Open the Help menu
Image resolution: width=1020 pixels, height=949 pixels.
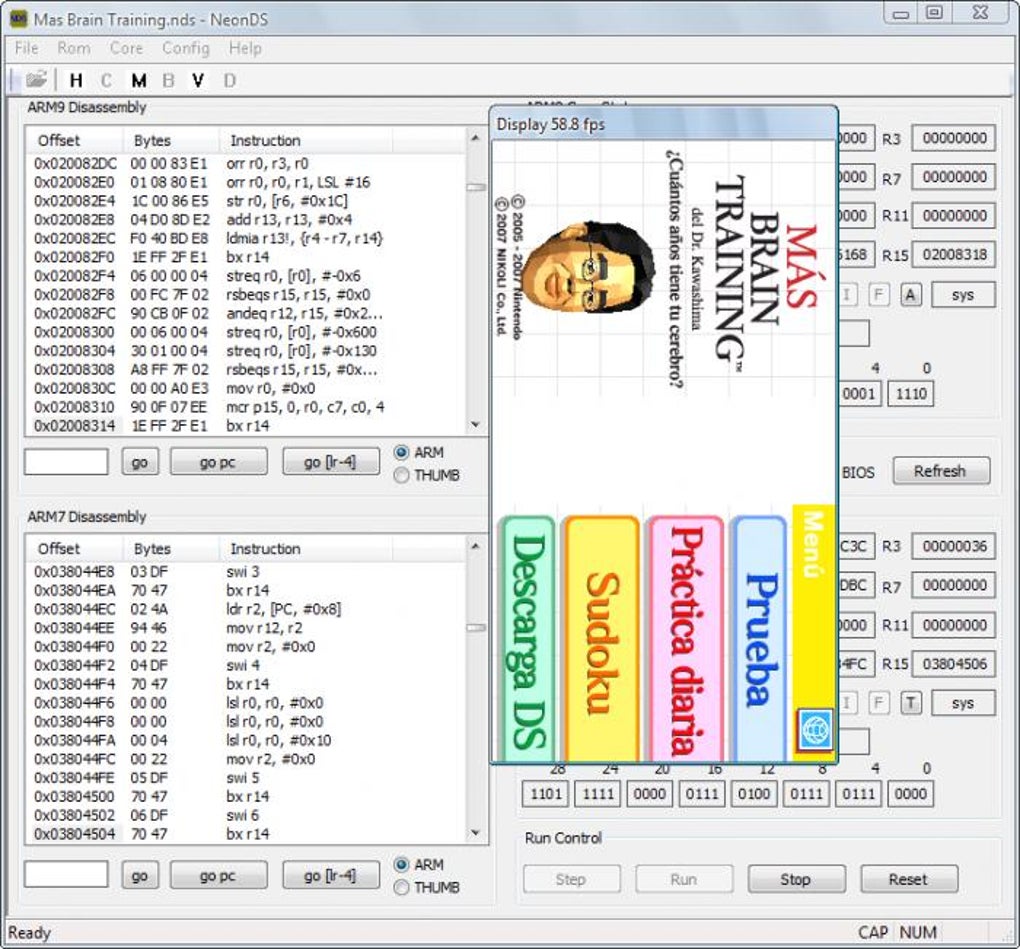coord(245,48)
